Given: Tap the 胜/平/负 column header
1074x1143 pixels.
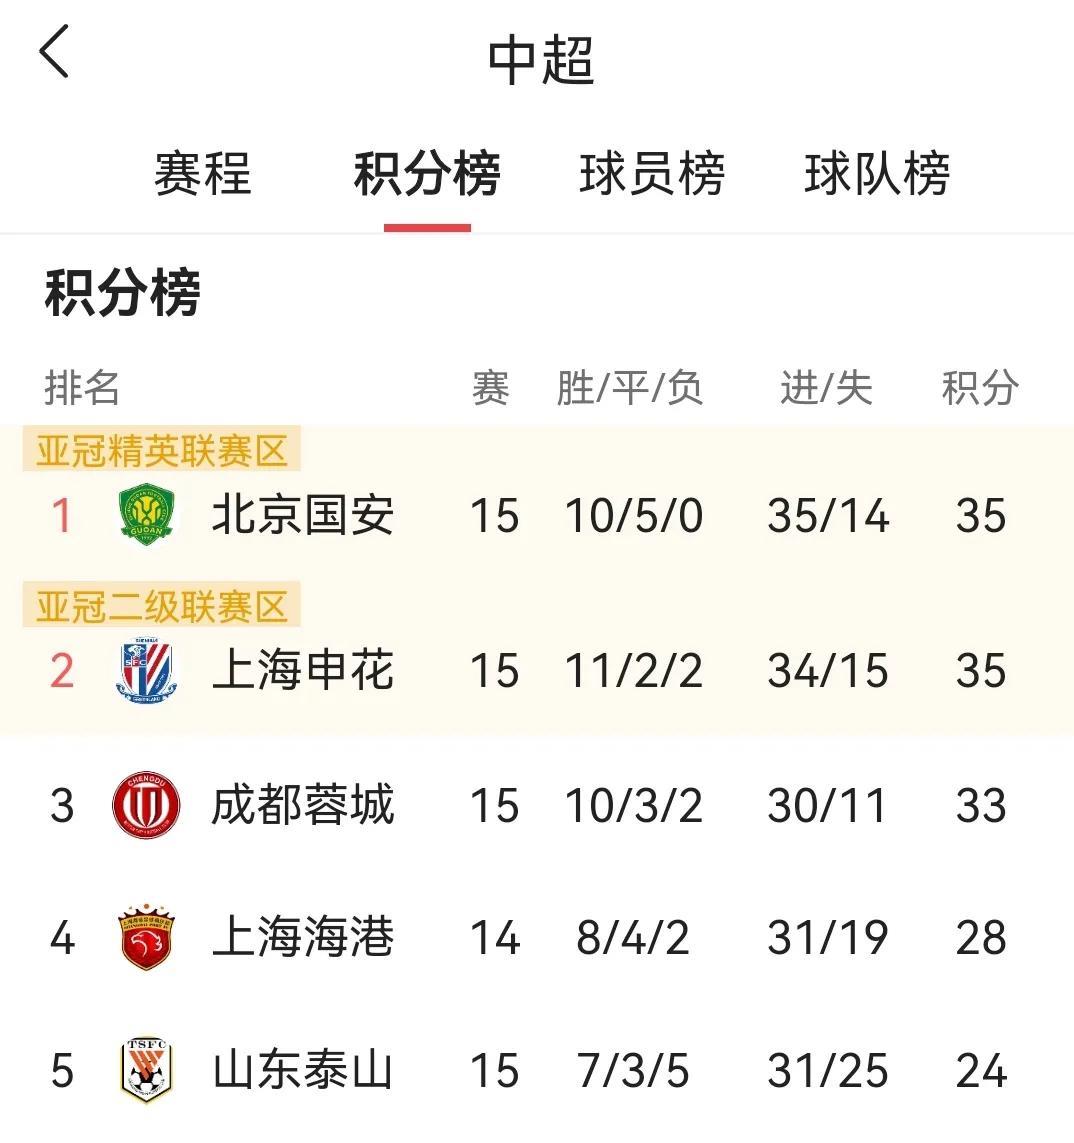Looking at the screenshot, I should 630,387.
